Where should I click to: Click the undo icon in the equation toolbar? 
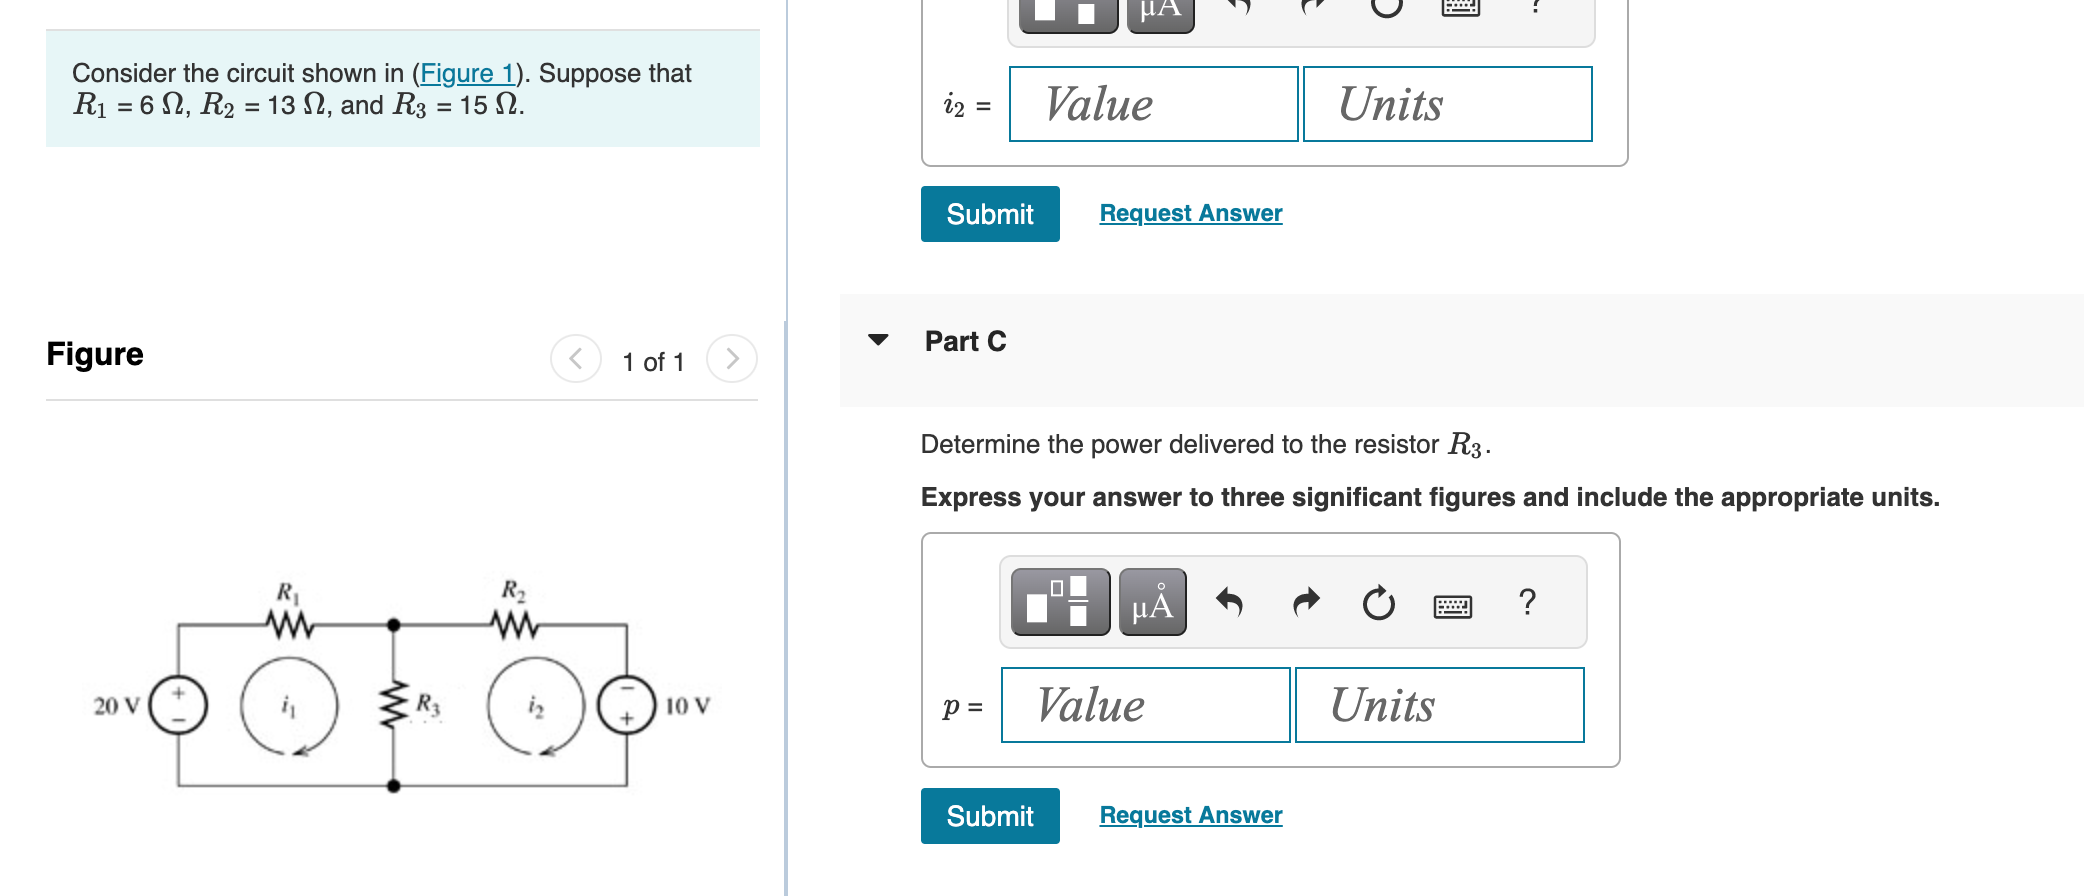(x=1231, y=601)
